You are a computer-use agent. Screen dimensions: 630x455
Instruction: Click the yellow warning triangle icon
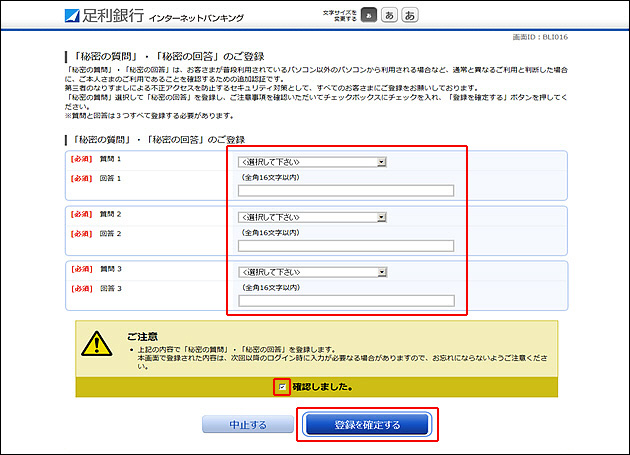click(x=98, y=344)
